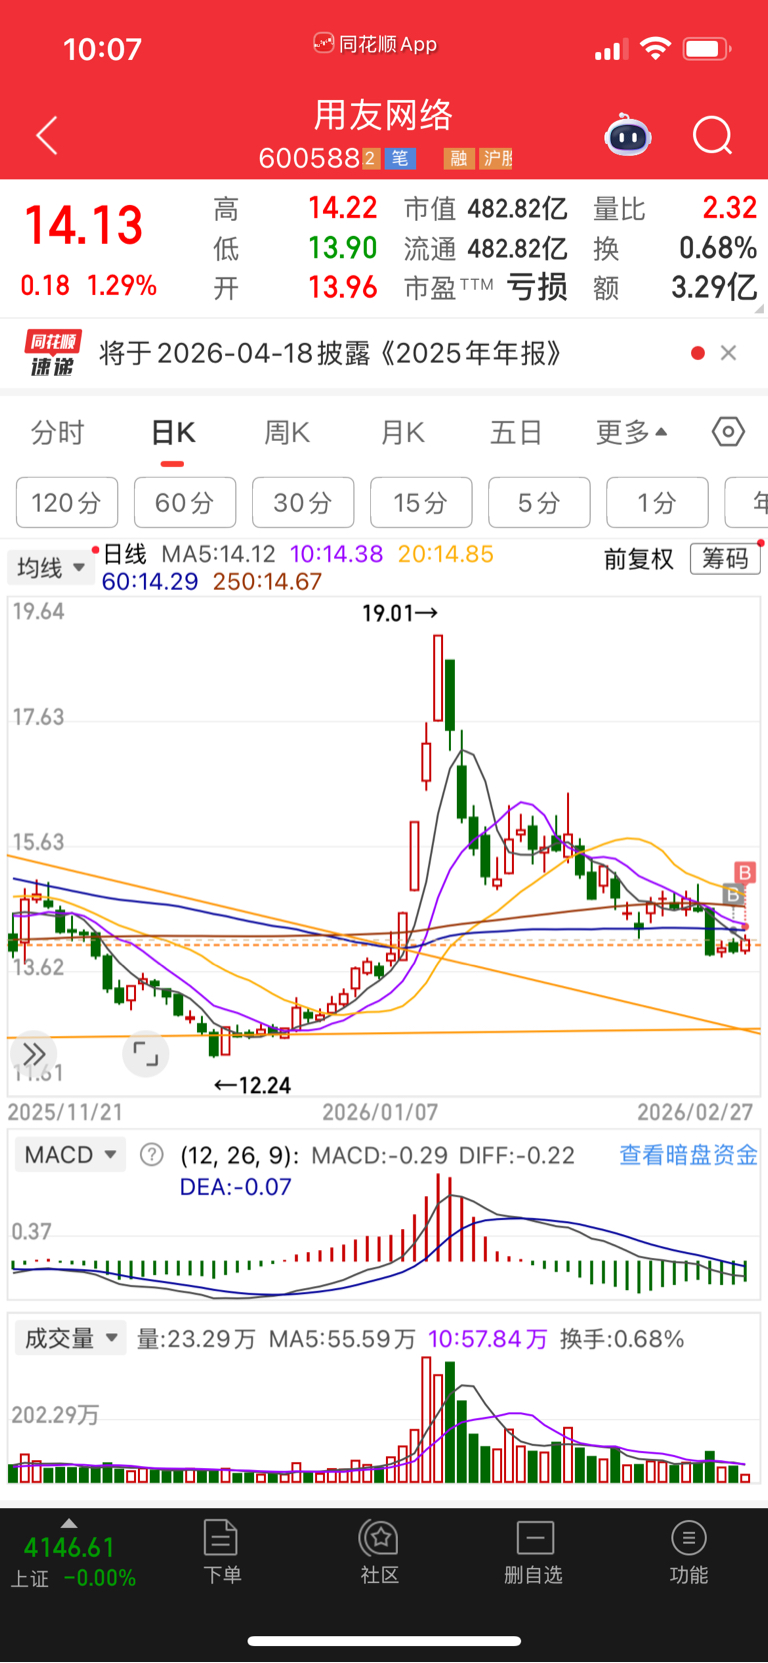Screen dimensions: 768x1663
Task: Tap the 同花顺速递 news logo
Action: pos(52,353)
